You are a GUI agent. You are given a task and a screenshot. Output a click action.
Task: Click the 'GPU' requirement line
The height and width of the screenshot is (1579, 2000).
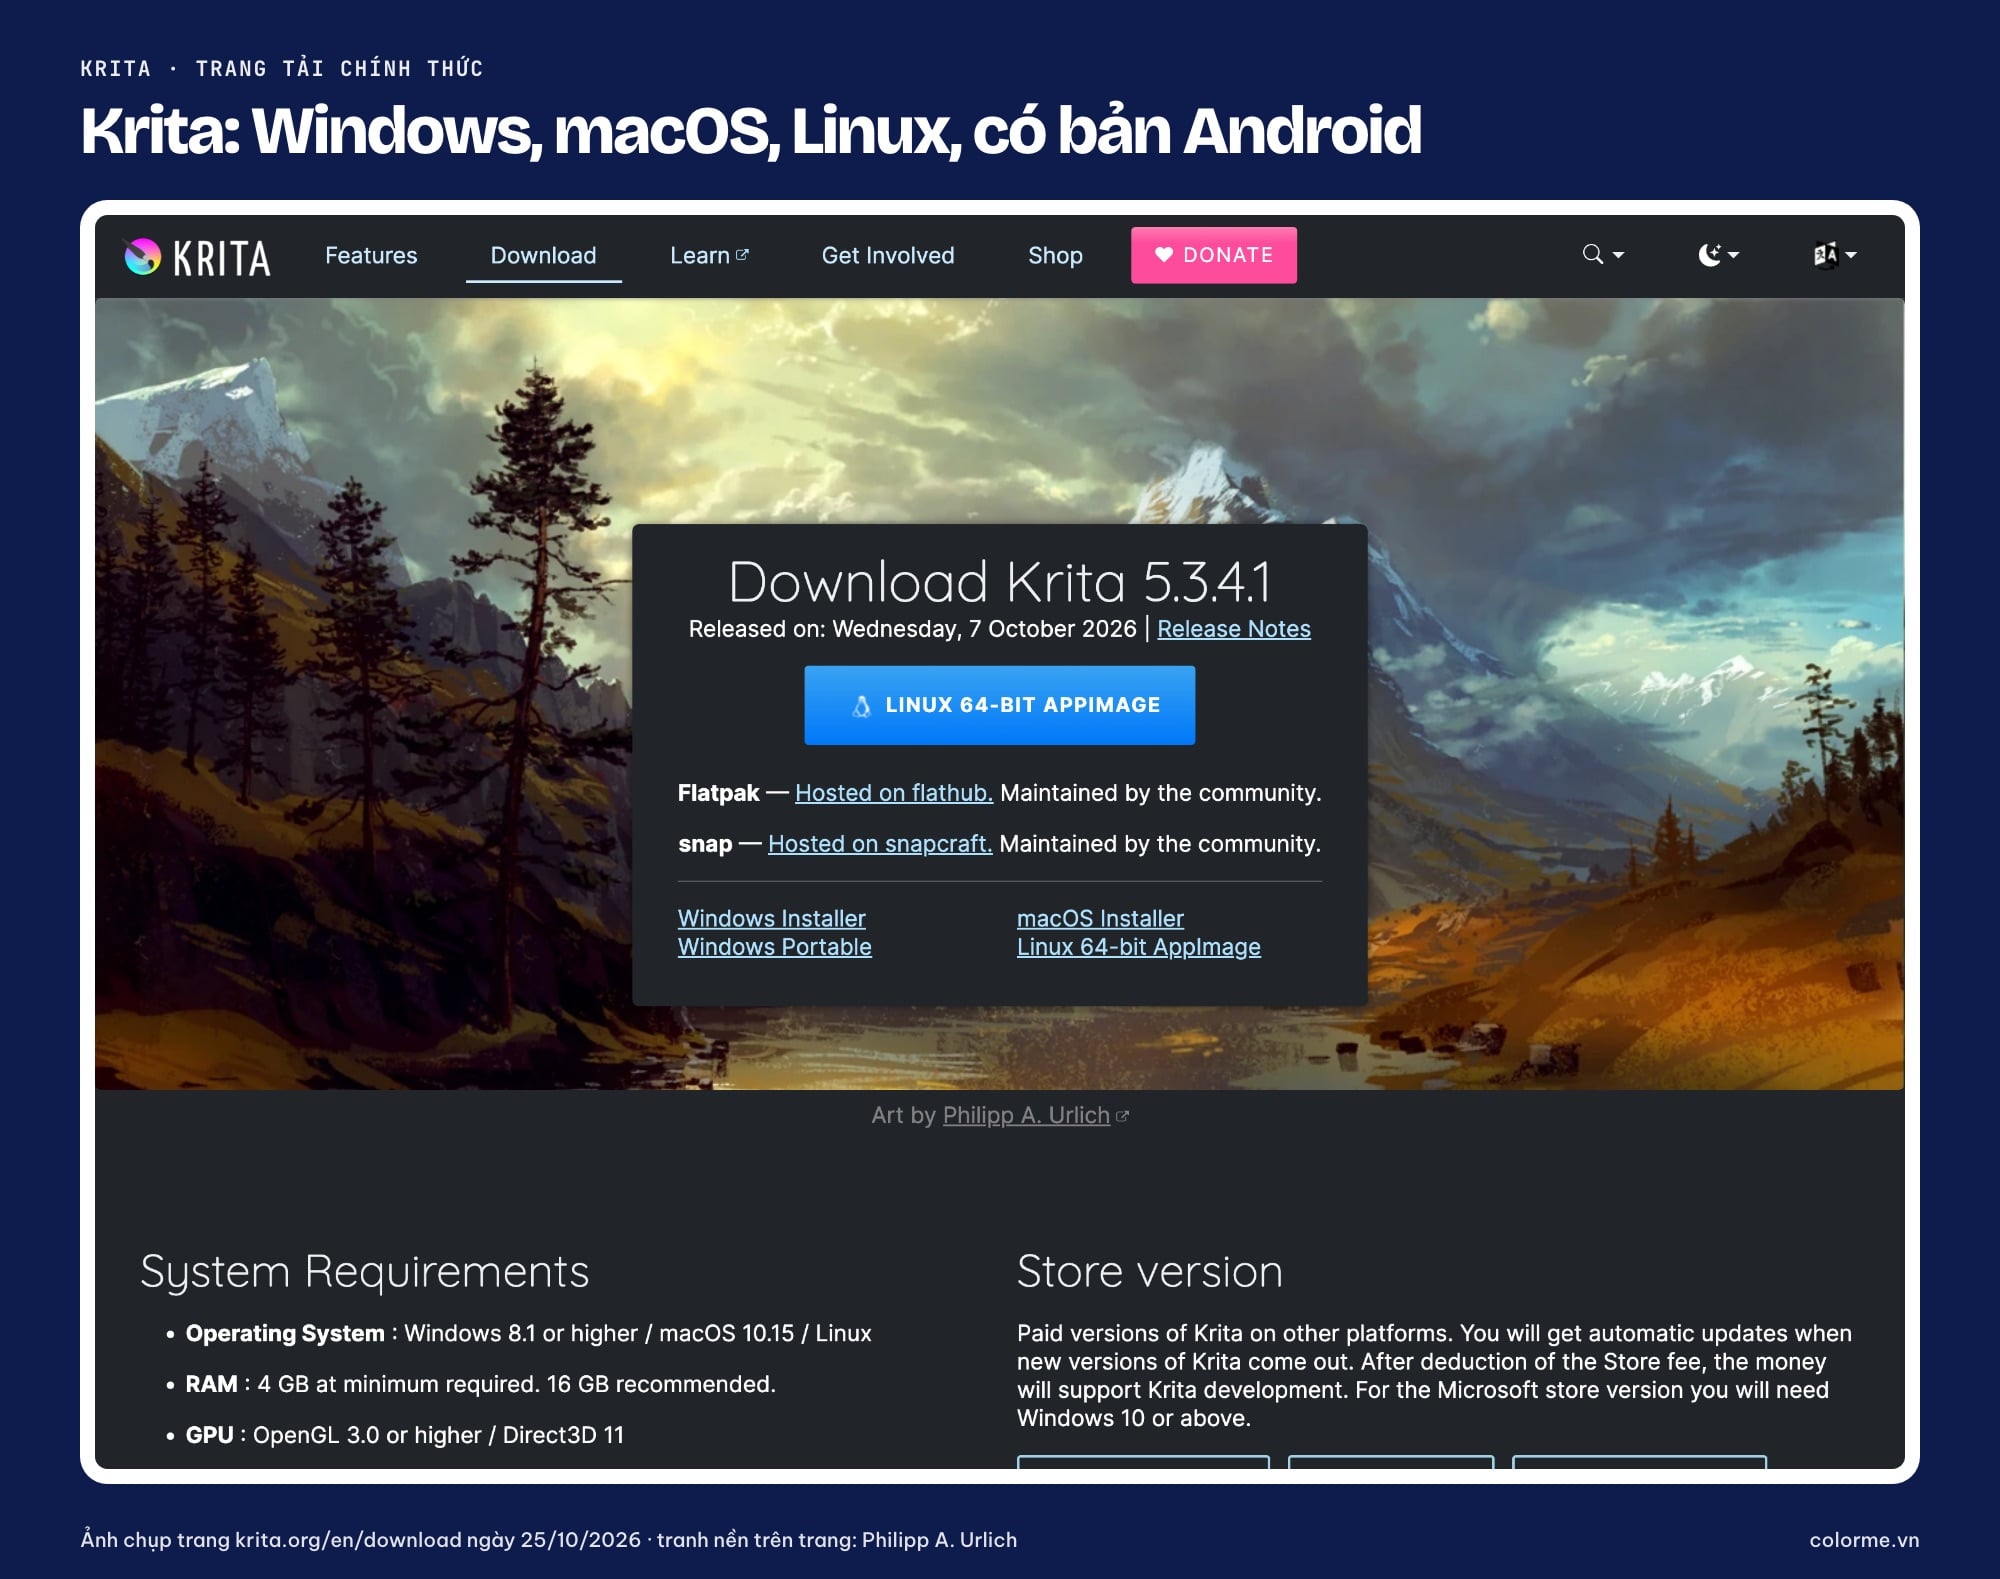(x=404, y=1435)
